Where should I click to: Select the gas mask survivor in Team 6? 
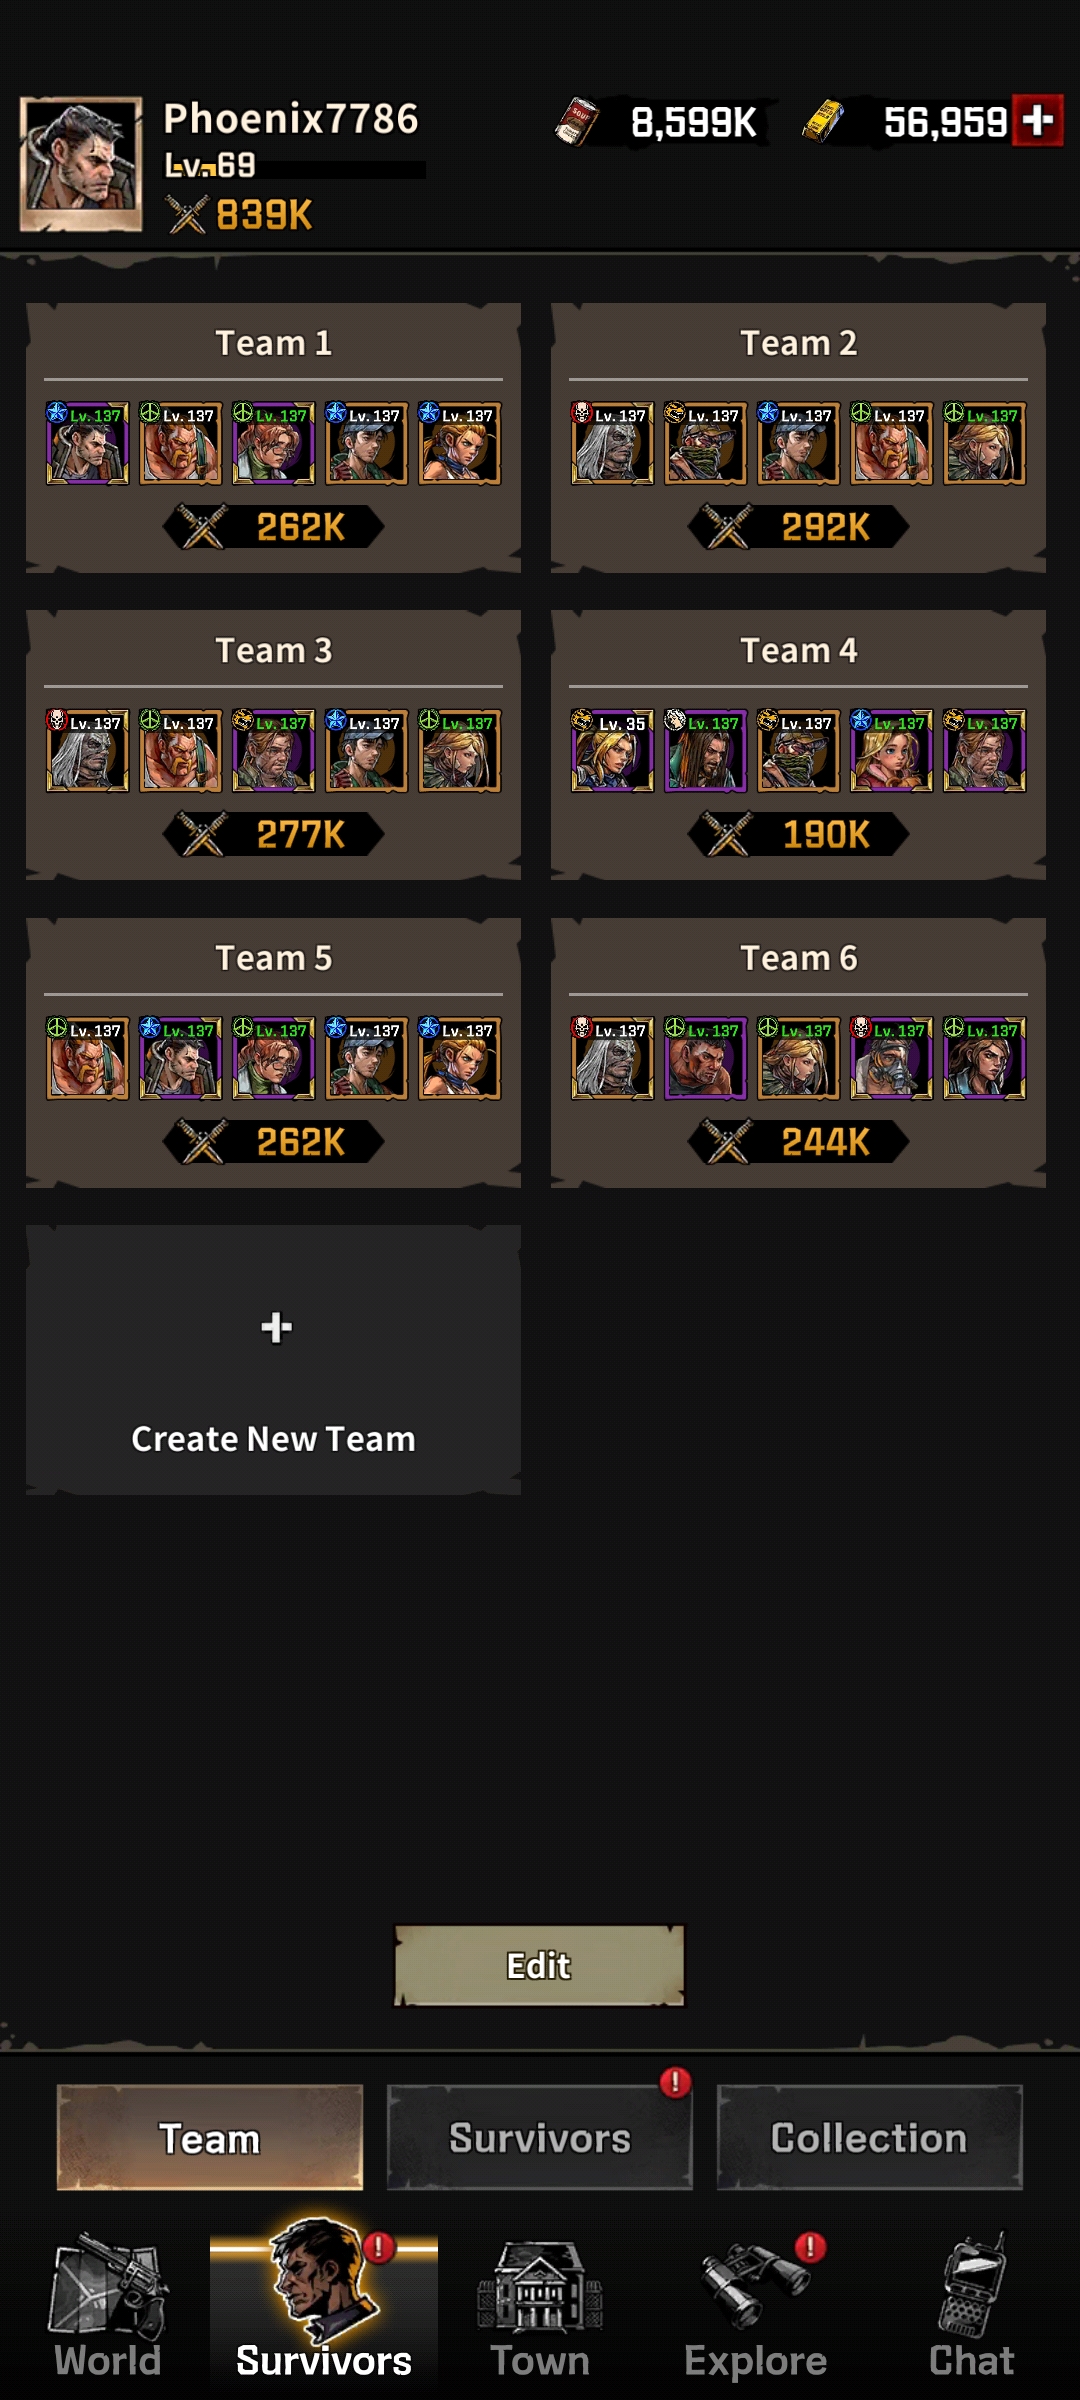pyautogui.click(x=891, y=1058)
